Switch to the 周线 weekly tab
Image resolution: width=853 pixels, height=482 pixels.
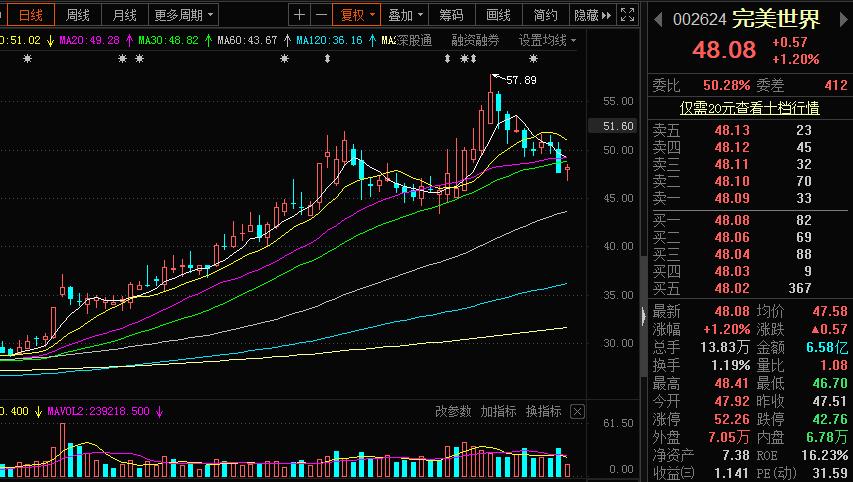click(77, 15)
